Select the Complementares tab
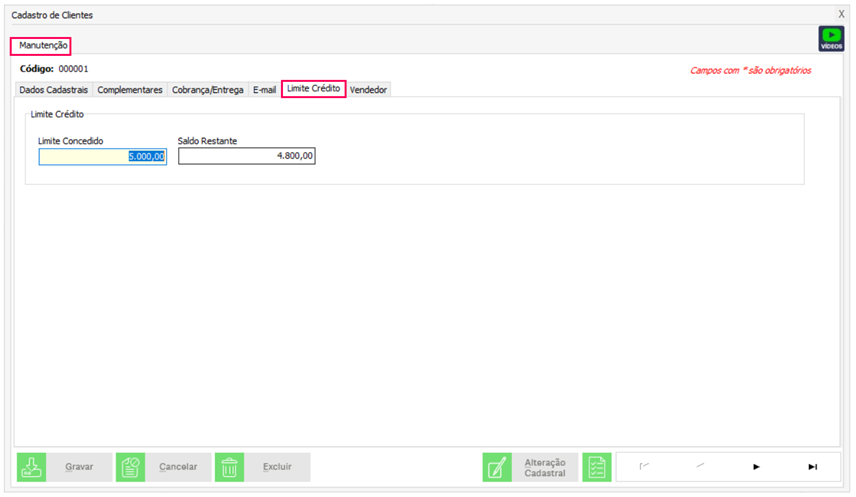856x497 pixels. (x=130, y=90)
